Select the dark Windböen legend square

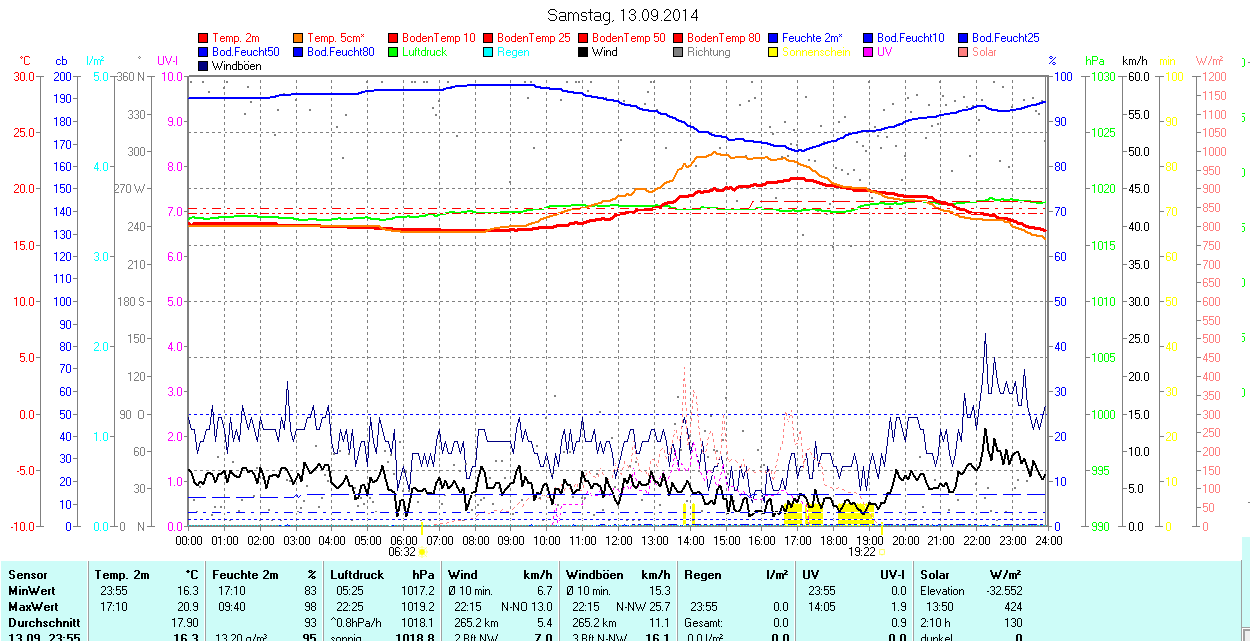[x=204, y=66]
